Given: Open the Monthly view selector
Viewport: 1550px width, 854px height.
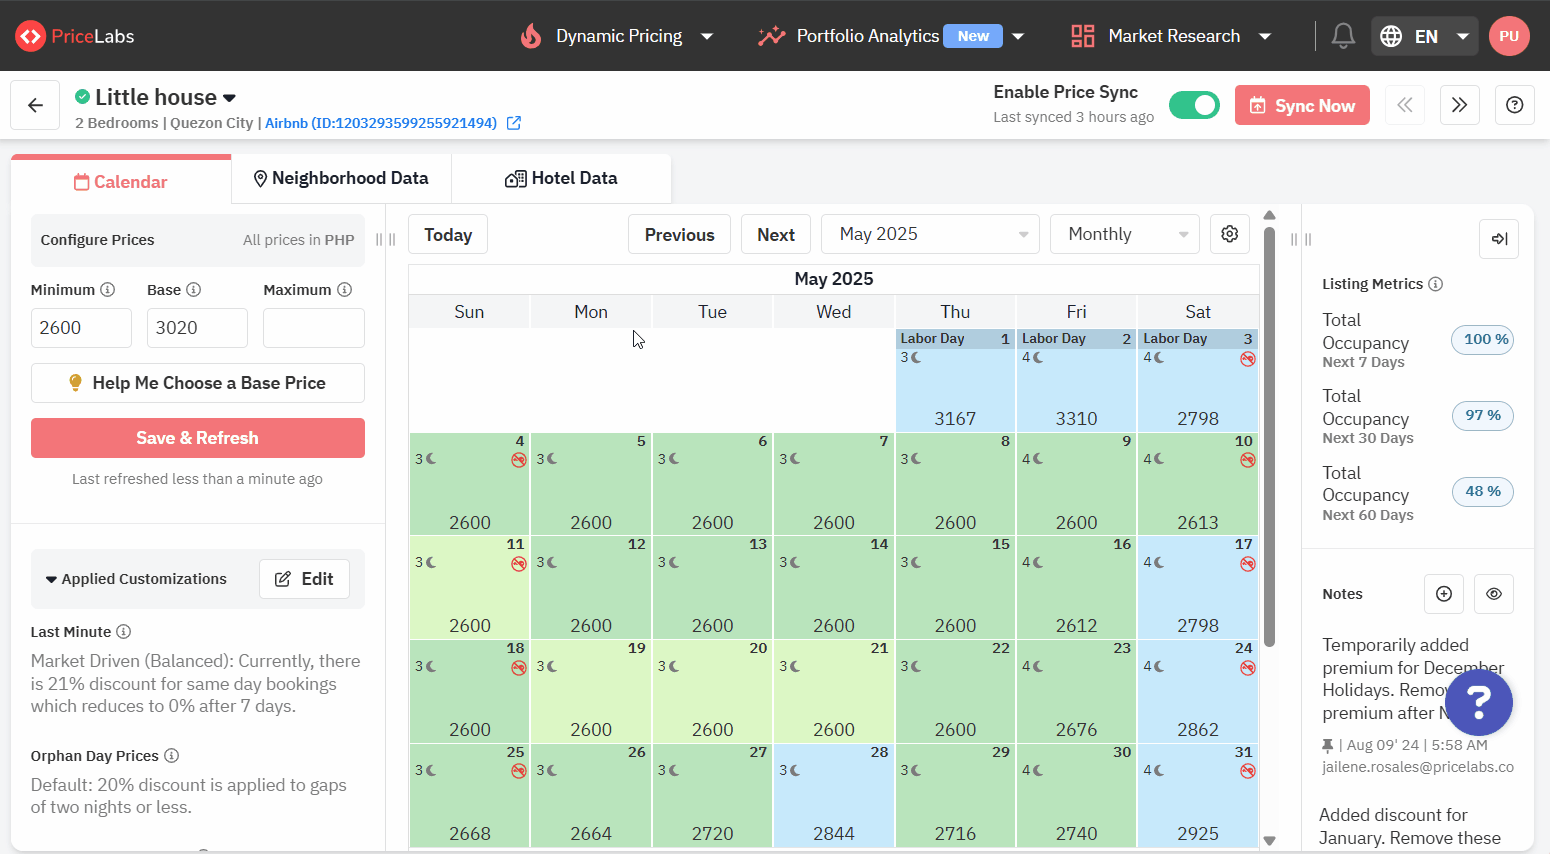Looking at the screenshot, I should (1124, 233).
